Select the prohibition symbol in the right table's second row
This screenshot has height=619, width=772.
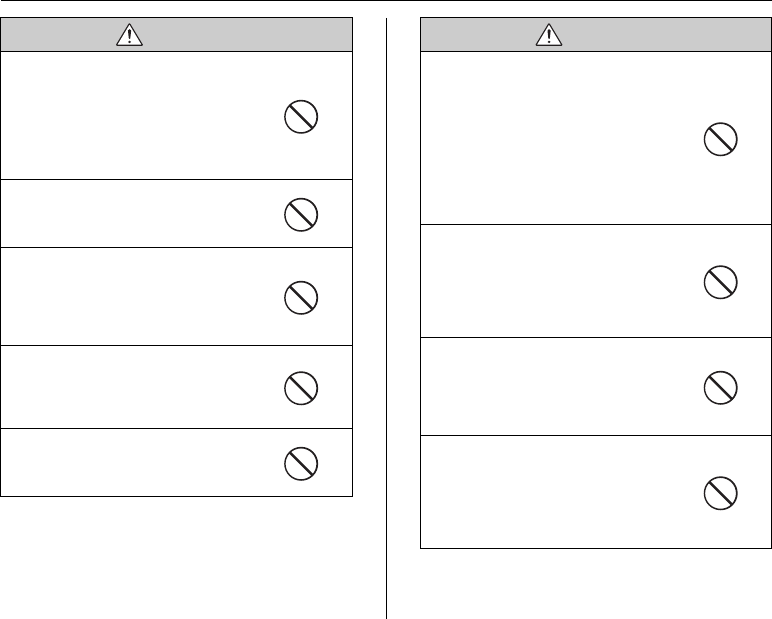pos(720,283)
